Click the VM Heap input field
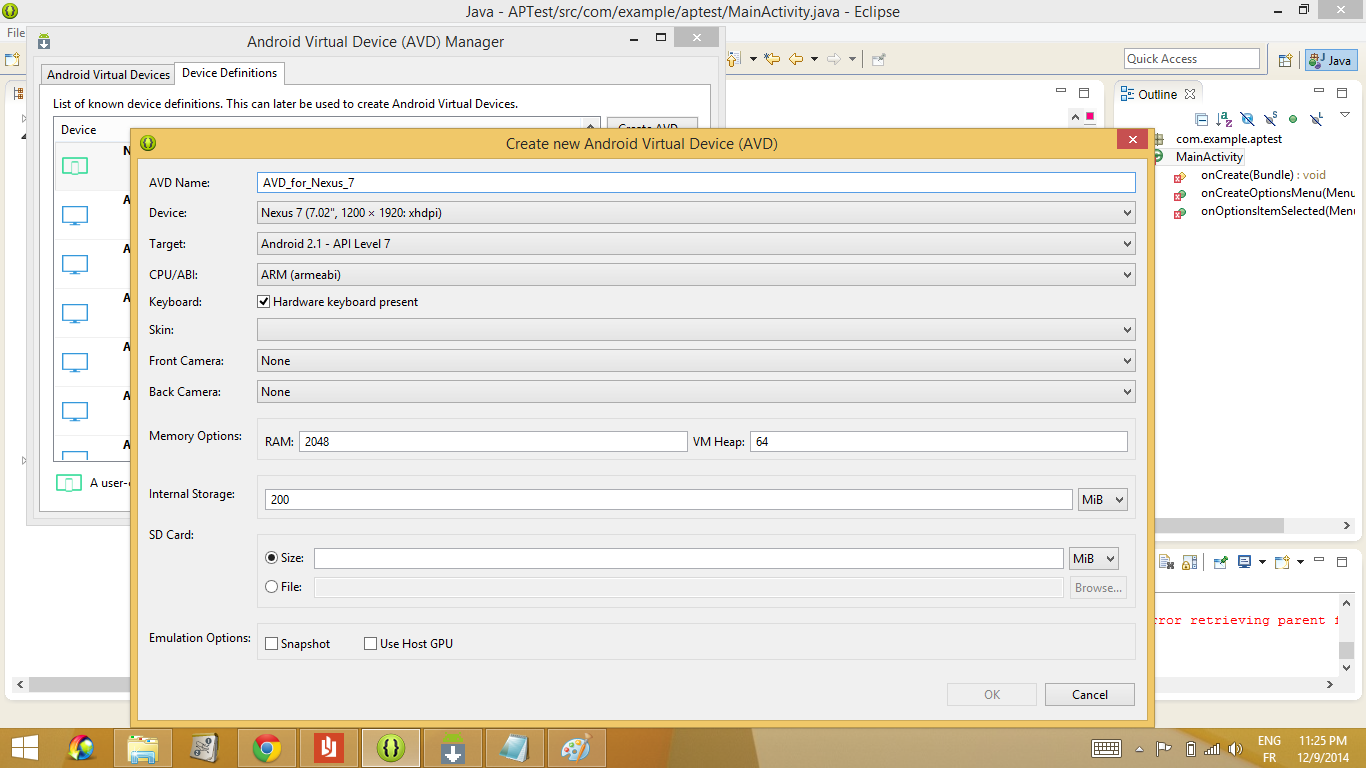The height and width of the screenshot is (768, 1366). point(939,441)
